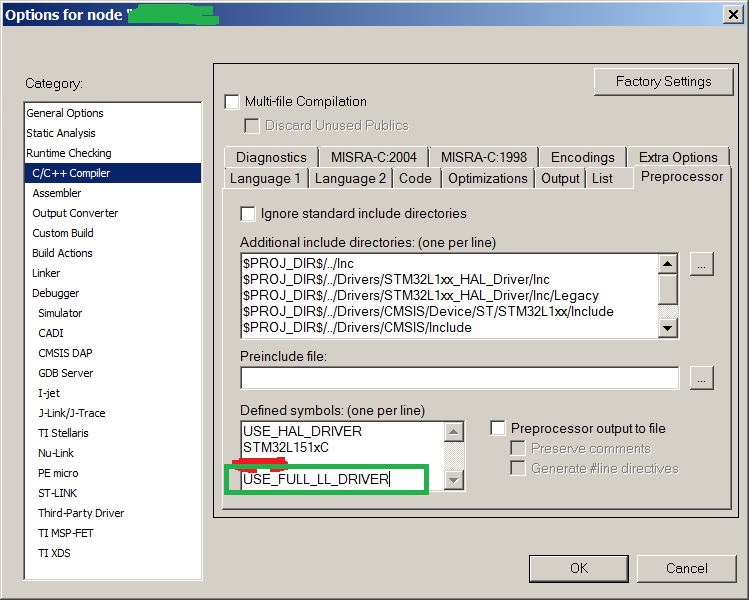
Task: Tick the Preserve comments checkbox
Action: (518, 448)
